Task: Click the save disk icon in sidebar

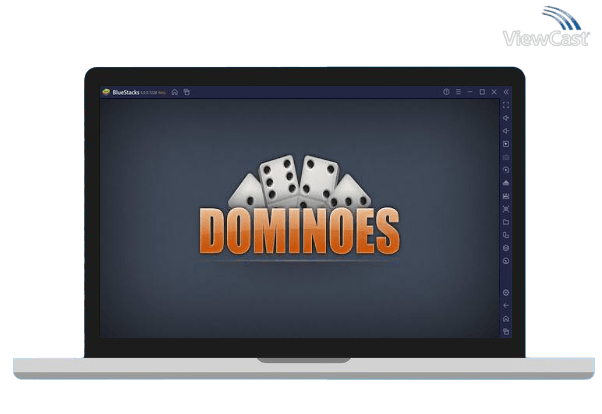Action: (506, 196)
